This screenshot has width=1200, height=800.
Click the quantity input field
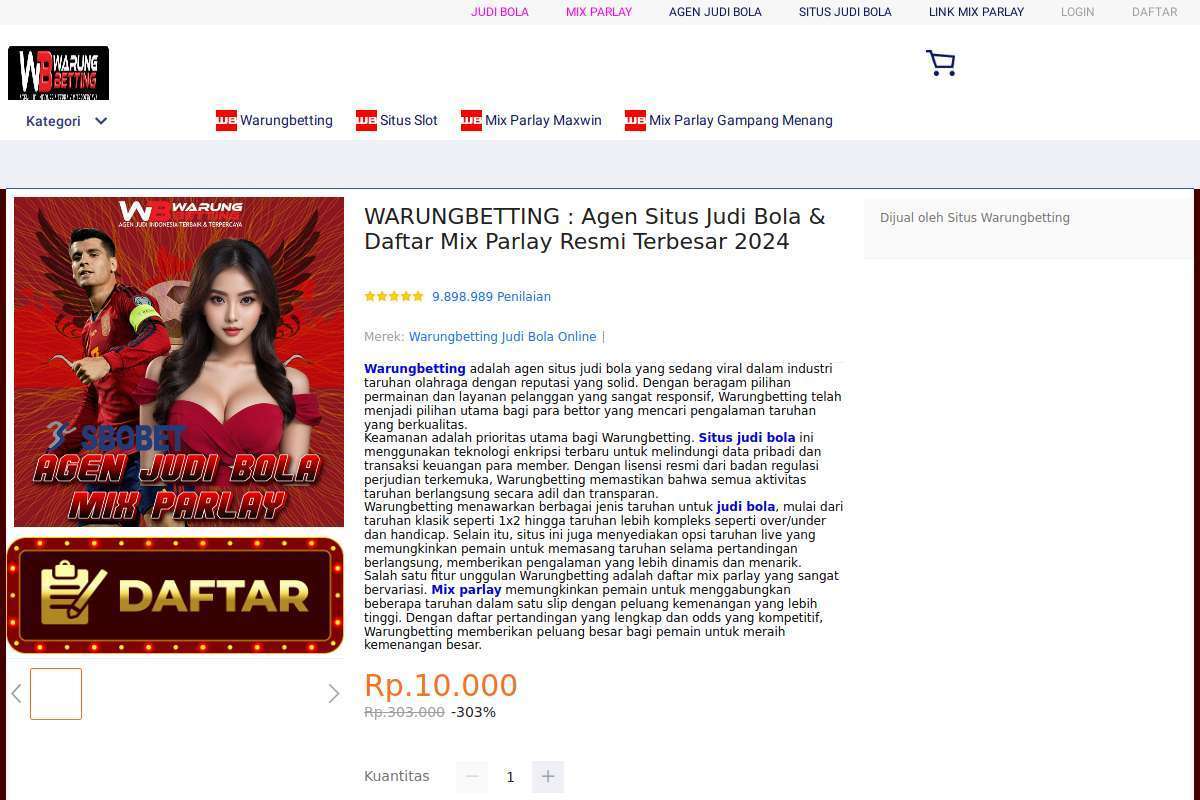click(x=510, y=777)
